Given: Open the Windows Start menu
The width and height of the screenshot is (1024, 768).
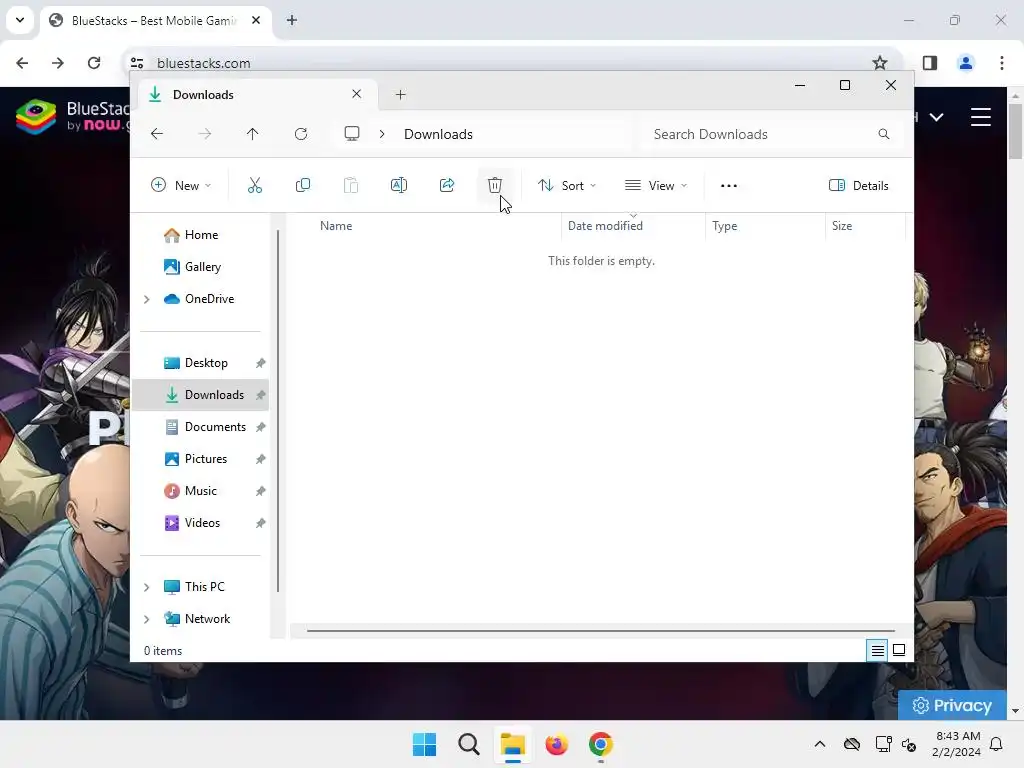Looking at the screenshot, I should click(x=424, y=744).
